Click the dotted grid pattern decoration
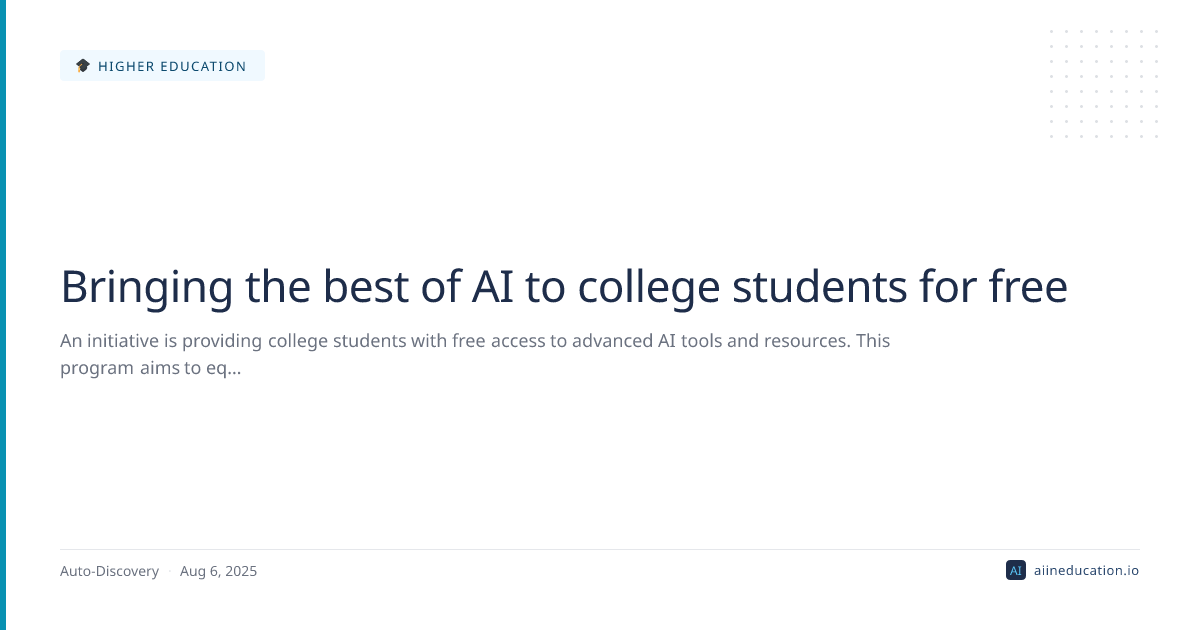 point(1104,84)
